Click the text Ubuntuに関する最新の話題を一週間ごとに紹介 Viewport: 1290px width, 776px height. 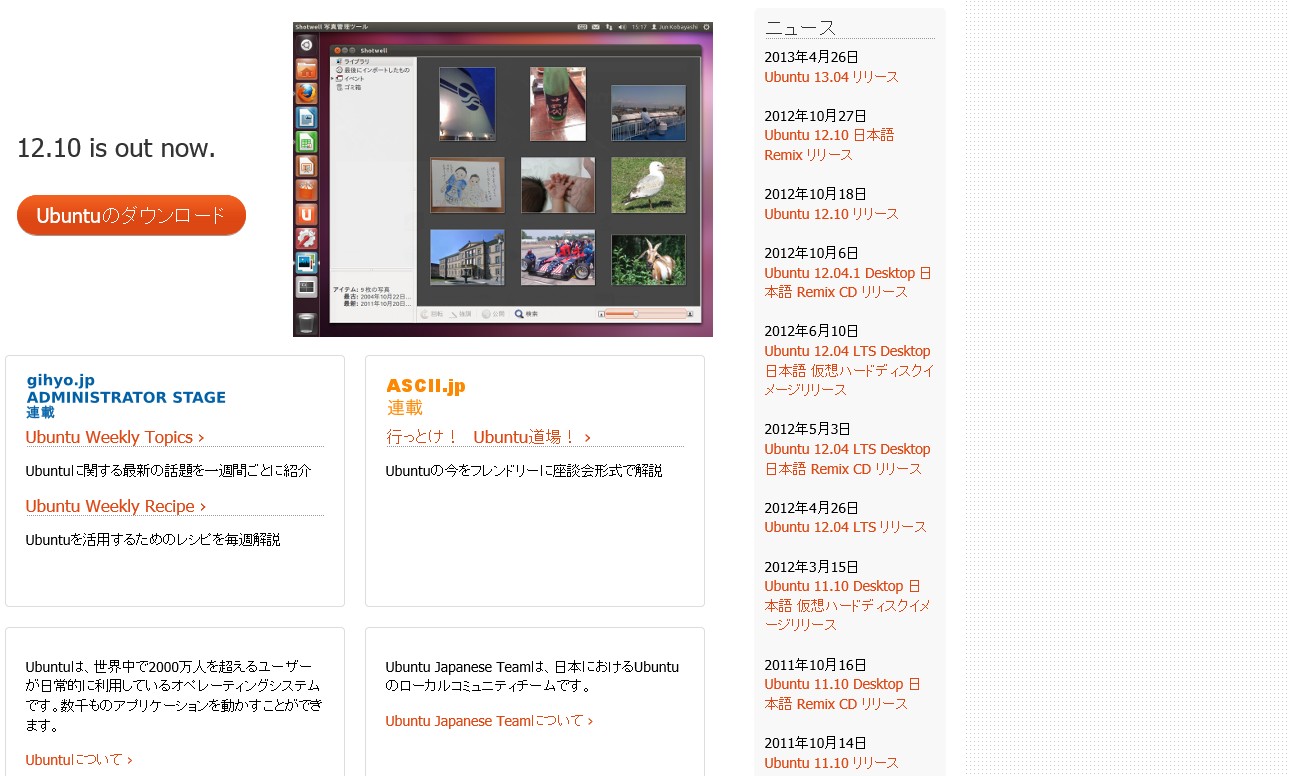(168, 470)
